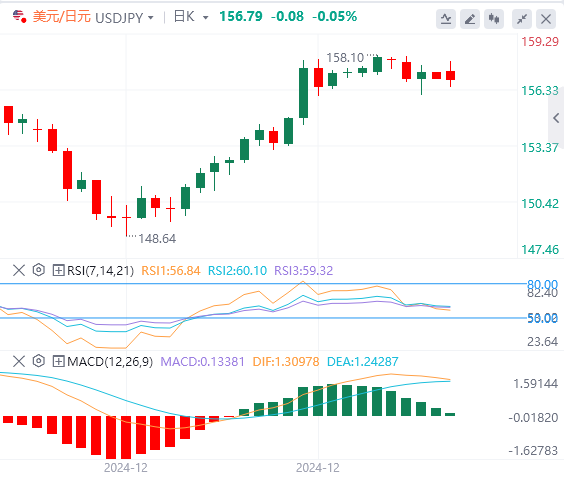This screenshot has width=564, height=477.
Task: Close the chart with top-right X
Action: (546, 19)
